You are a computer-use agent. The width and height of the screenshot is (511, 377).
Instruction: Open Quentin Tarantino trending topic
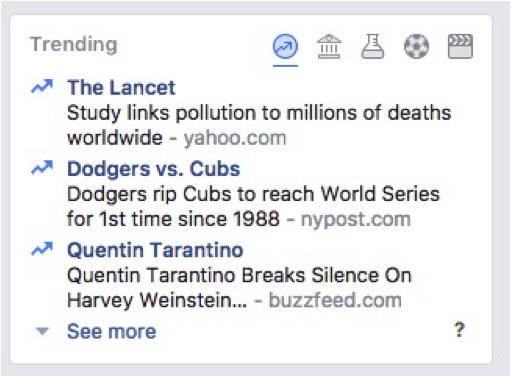point(155,250)
